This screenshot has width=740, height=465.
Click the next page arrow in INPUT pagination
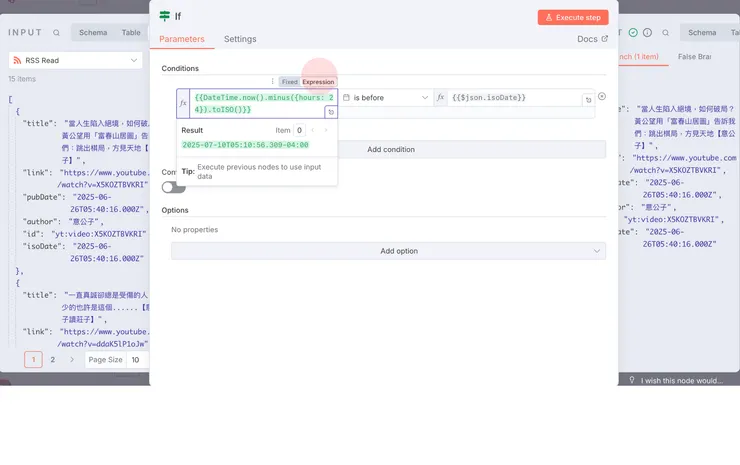tap(72, 359)
